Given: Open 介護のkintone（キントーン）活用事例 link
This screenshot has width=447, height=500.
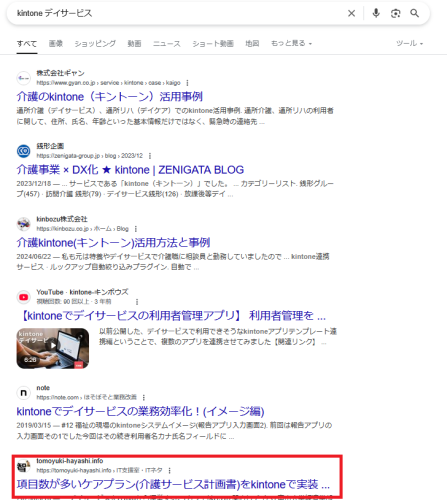Looking at the screenshot, I should coord(110,97).
